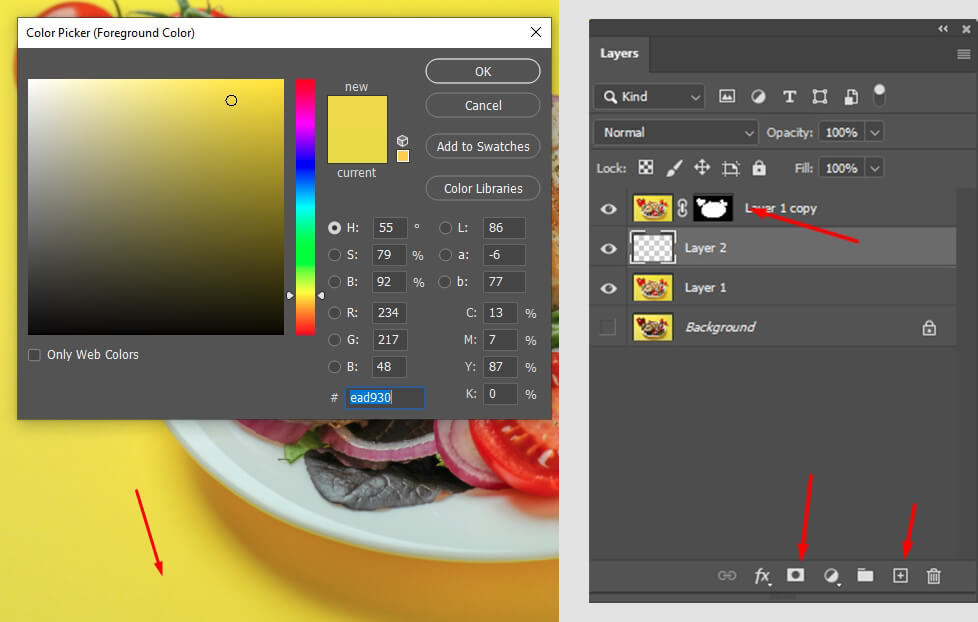Delete layer with trash icon
Screen dimensions: 978x622
pyautogui.click(x=934, y=576)
